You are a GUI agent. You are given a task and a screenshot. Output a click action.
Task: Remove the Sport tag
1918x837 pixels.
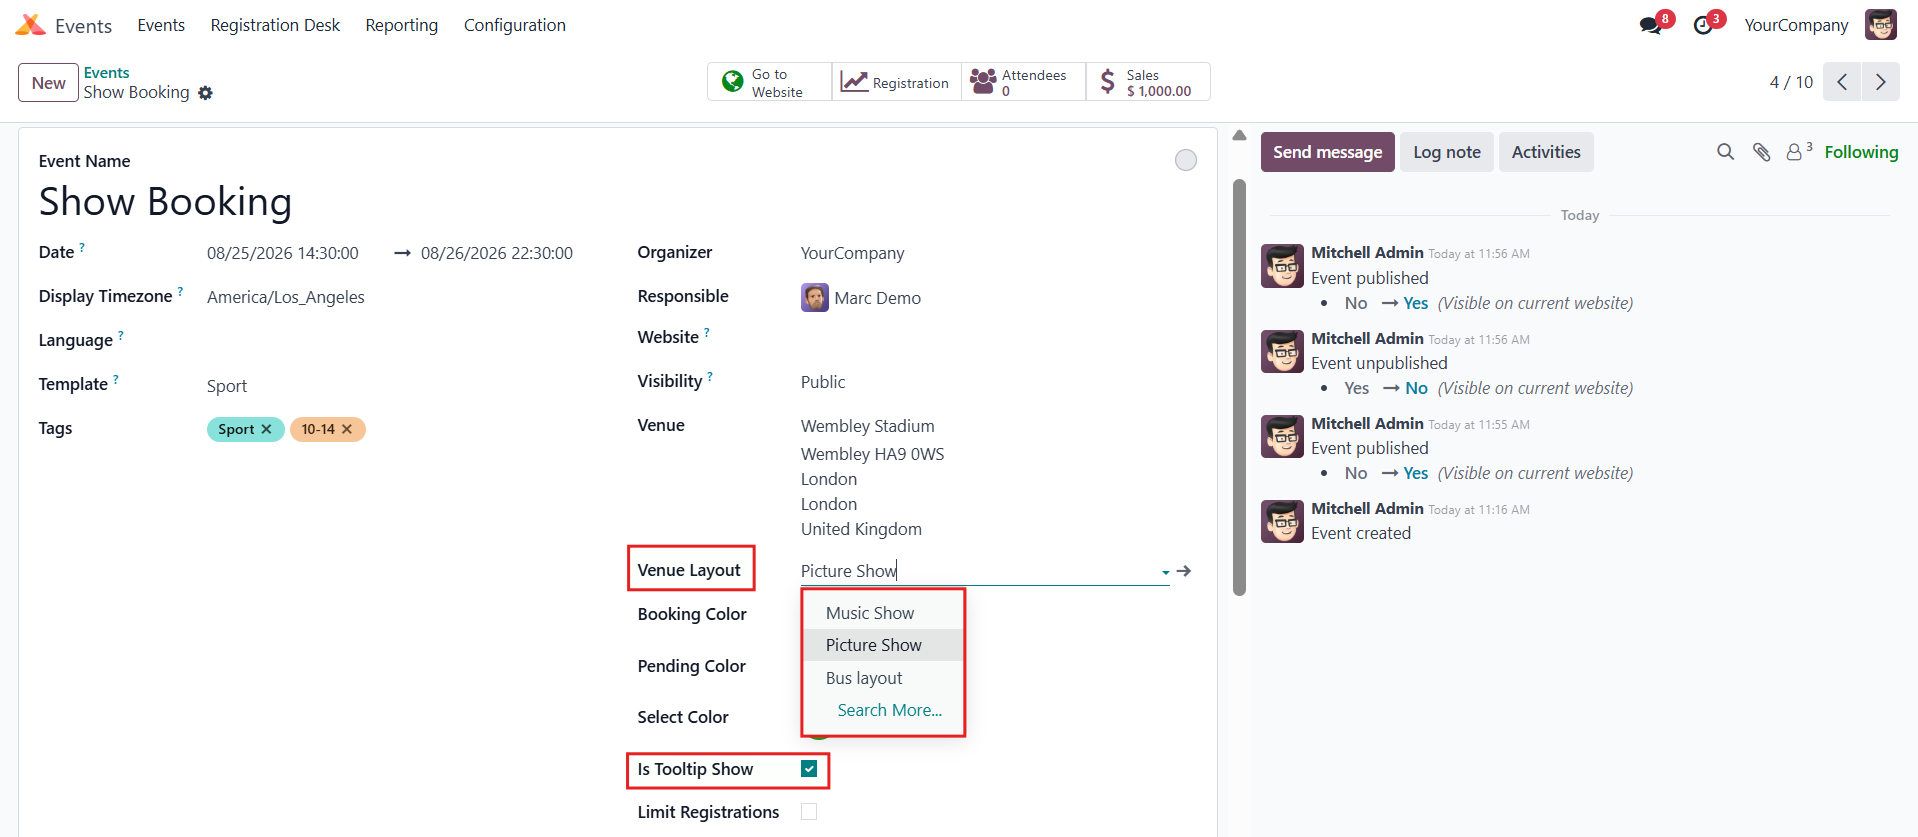pyautogui.click(x=267, y=429)
